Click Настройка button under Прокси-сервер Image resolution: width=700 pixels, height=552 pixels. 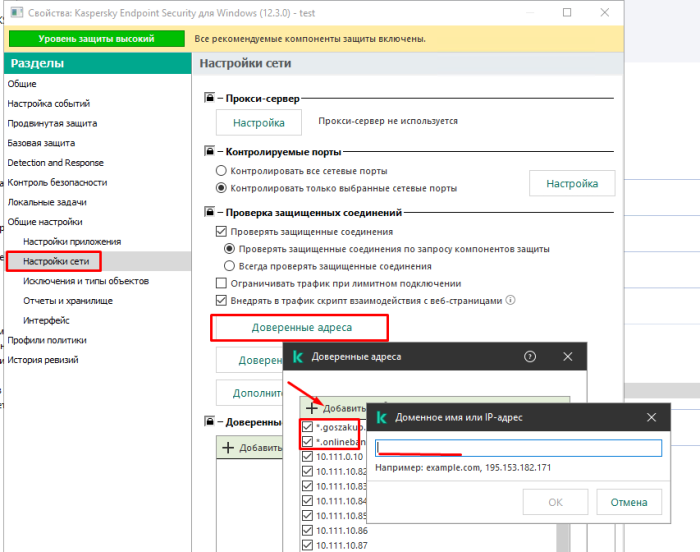(x=259, y=122)
